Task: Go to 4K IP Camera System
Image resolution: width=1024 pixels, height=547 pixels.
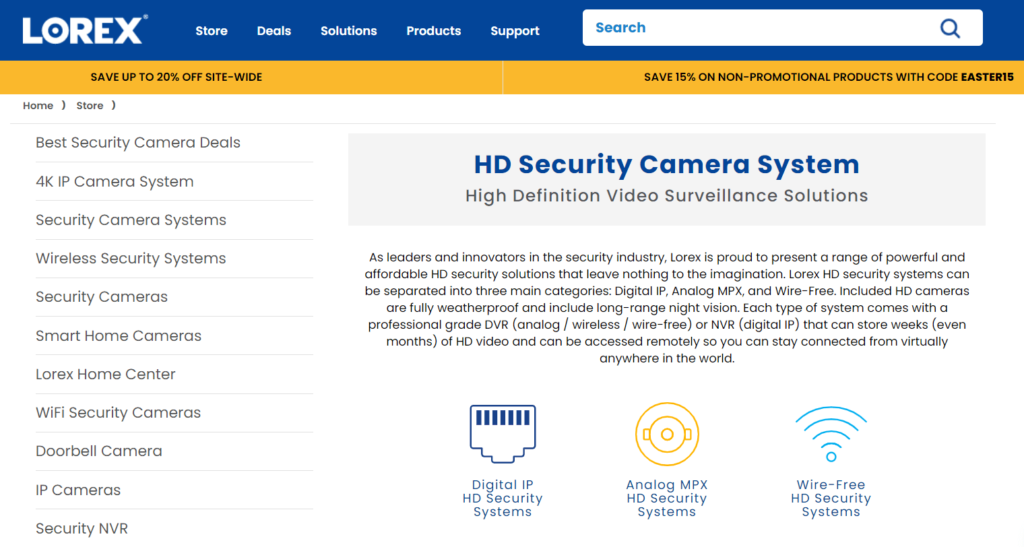Action: (115, 182)
